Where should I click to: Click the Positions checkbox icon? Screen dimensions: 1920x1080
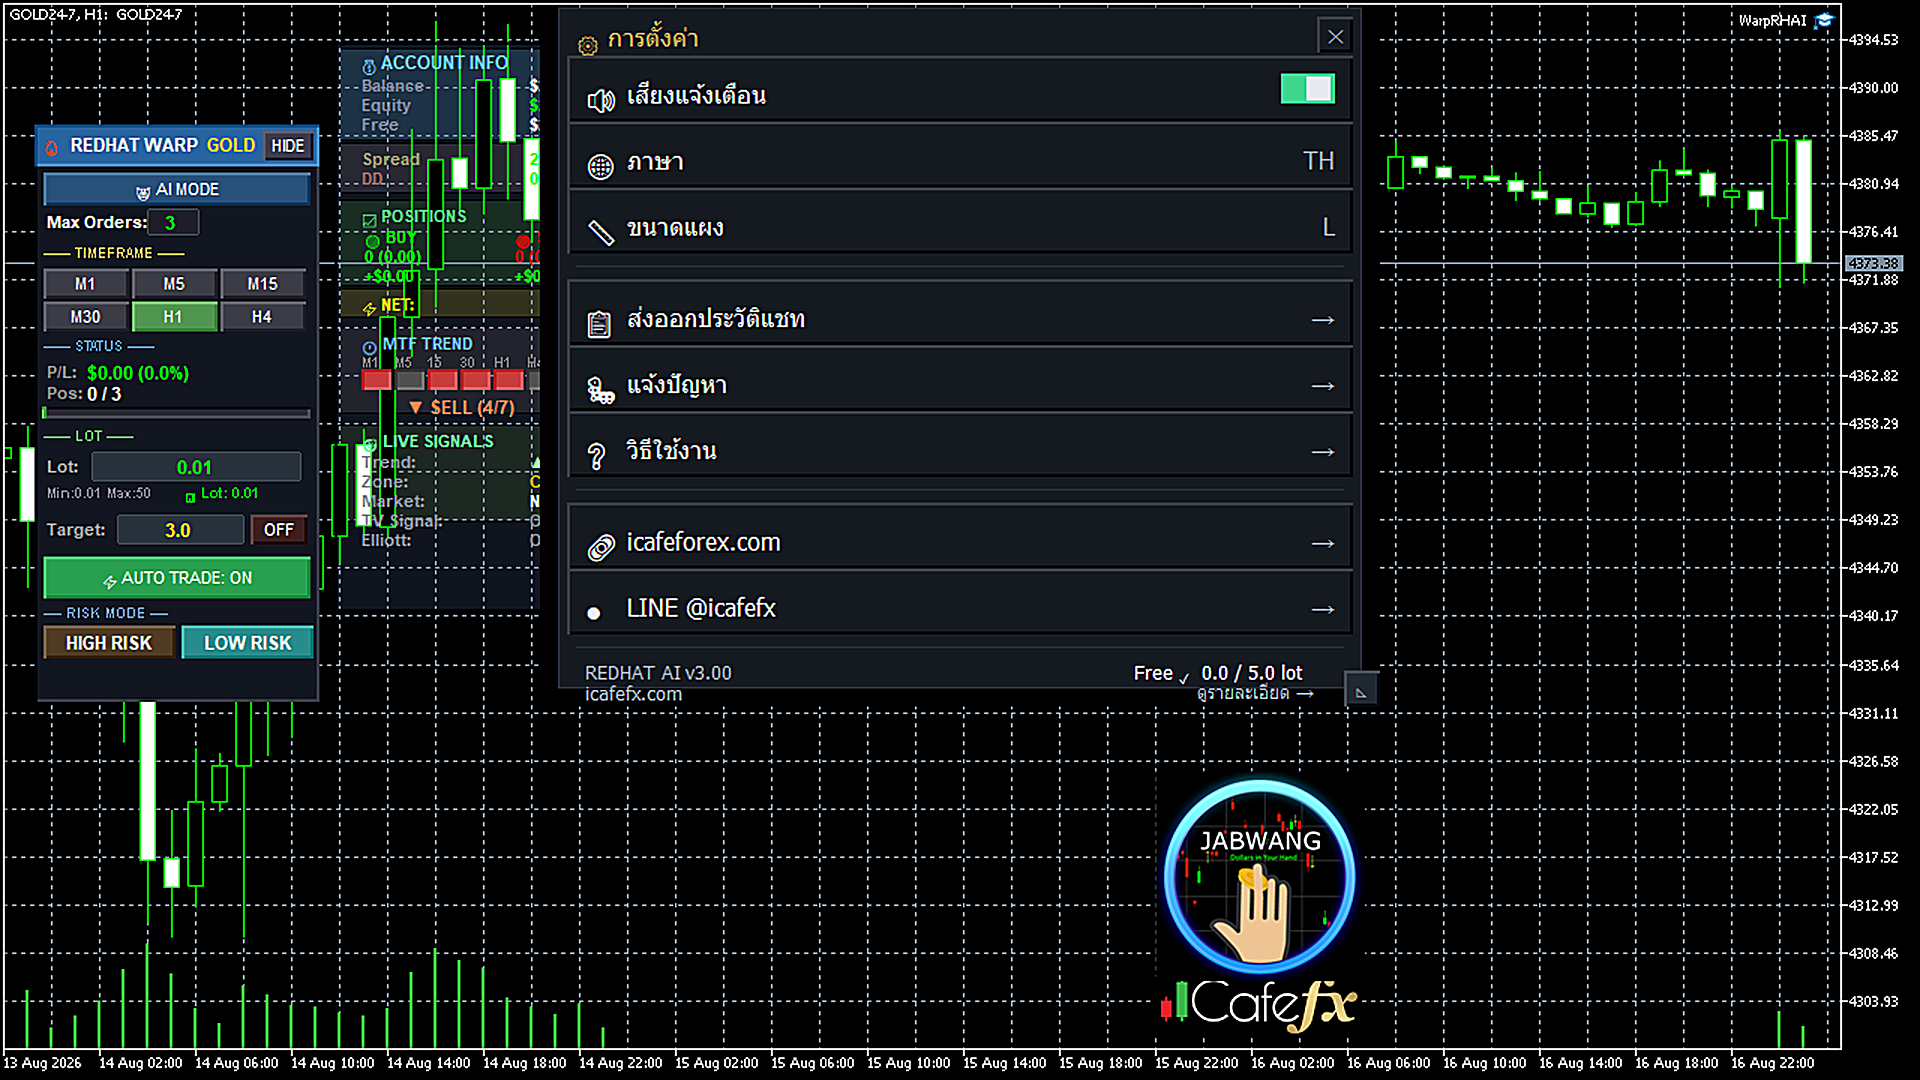(369, 219)
